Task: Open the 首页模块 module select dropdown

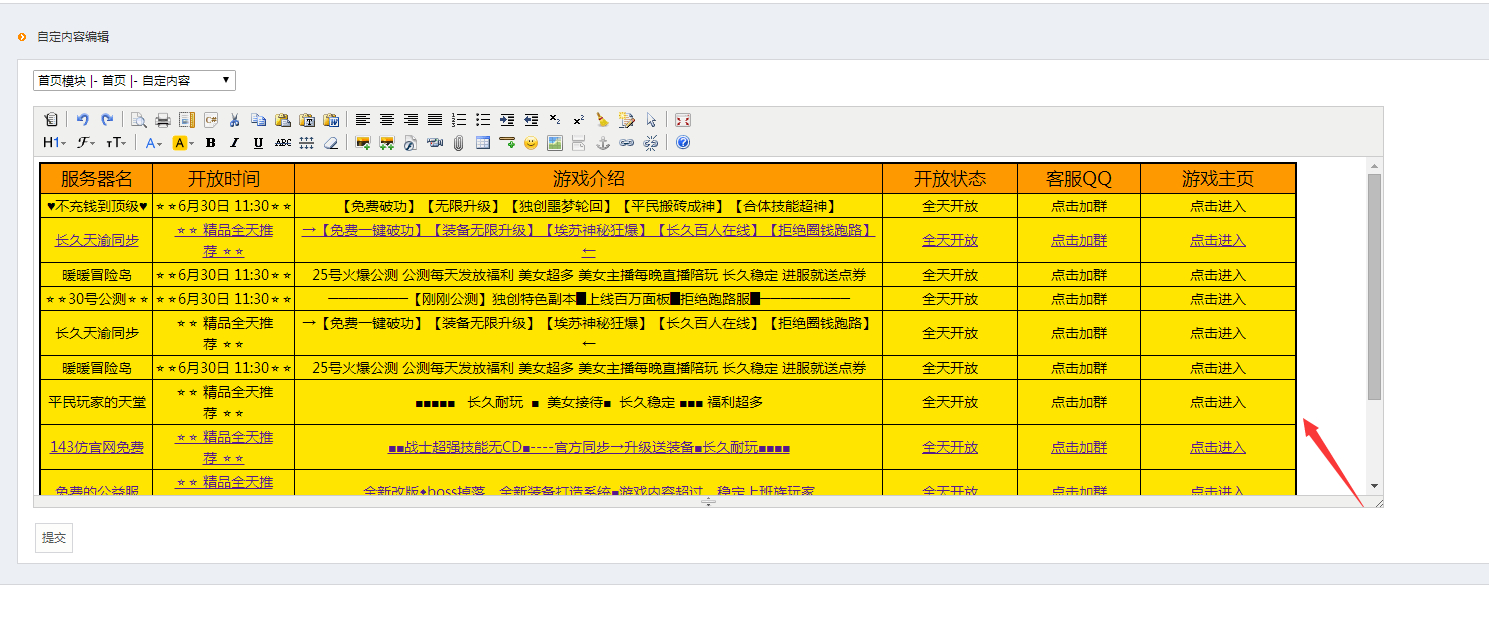Action: pyautogui.click(x=135, y=81)
